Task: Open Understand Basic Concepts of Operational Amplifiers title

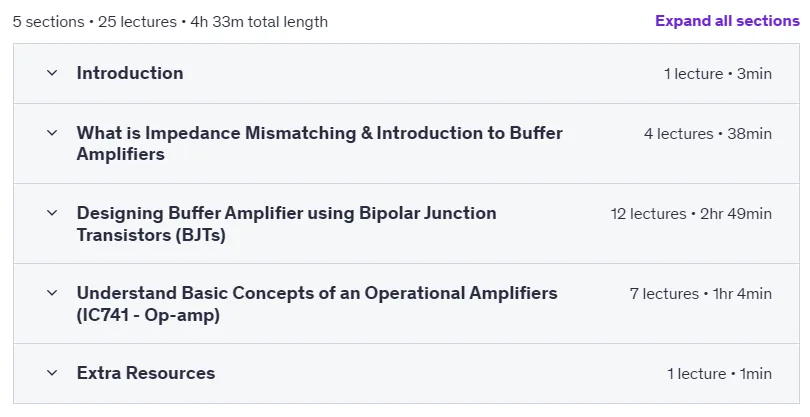Action: click(x=317, y=304)
